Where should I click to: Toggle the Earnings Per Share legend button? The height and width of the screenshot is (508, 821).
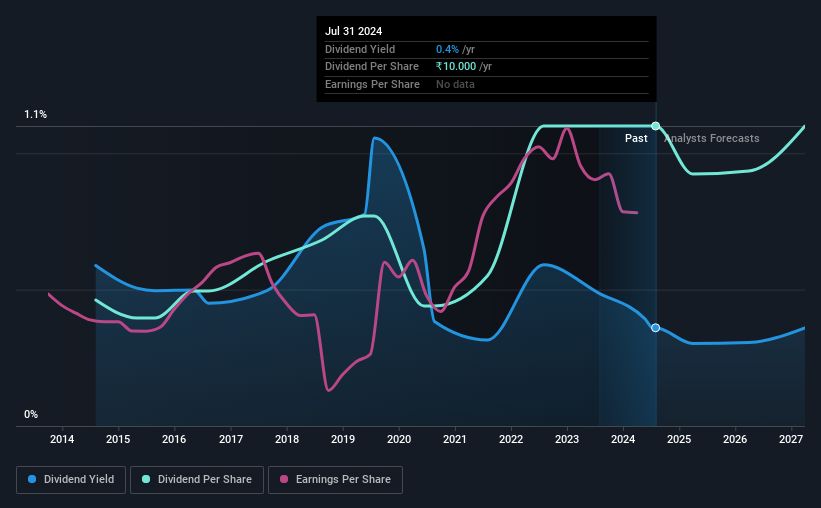coord(335,480)
